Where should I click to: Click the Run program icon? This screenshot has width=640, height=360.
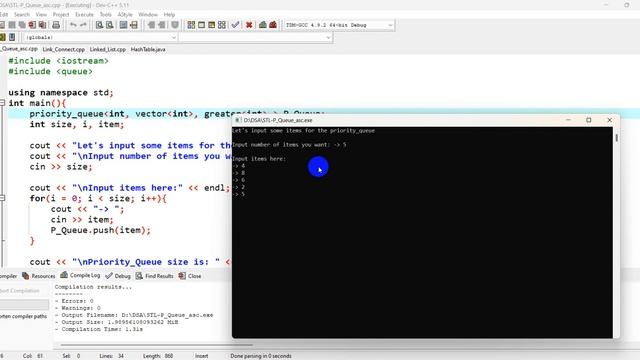click(x=201, y=25)
